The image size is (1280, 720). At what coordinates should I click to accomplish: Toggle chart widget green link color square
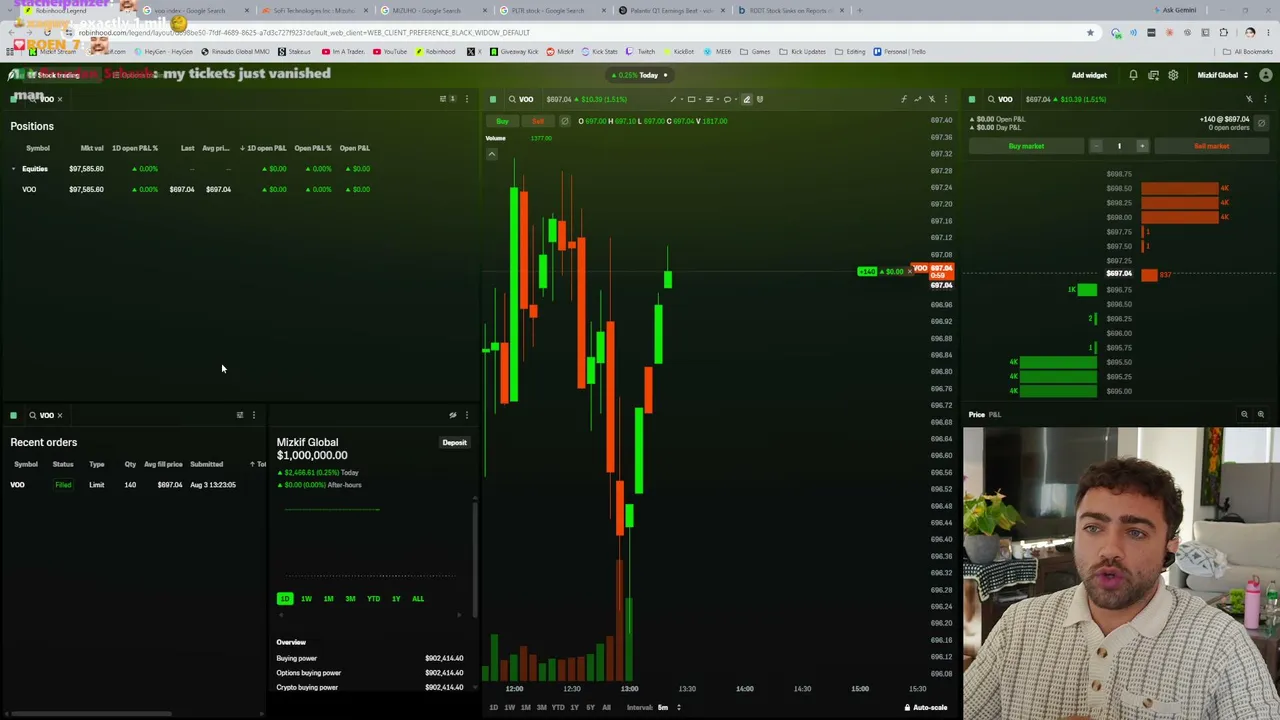coord(493,99)
